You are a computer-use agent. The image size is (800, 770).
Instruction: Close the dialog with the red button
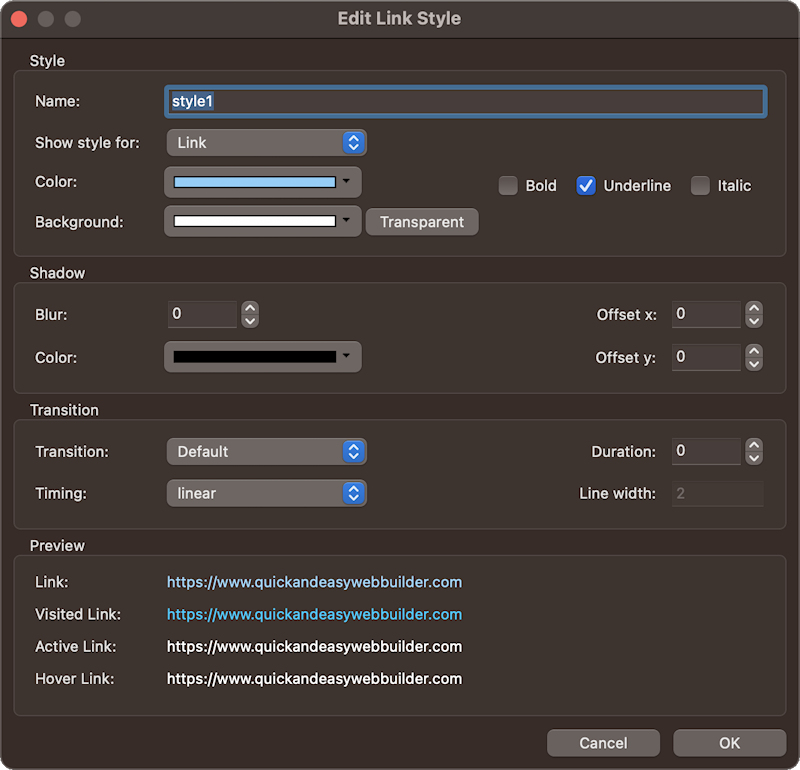[x=19, y=19]
